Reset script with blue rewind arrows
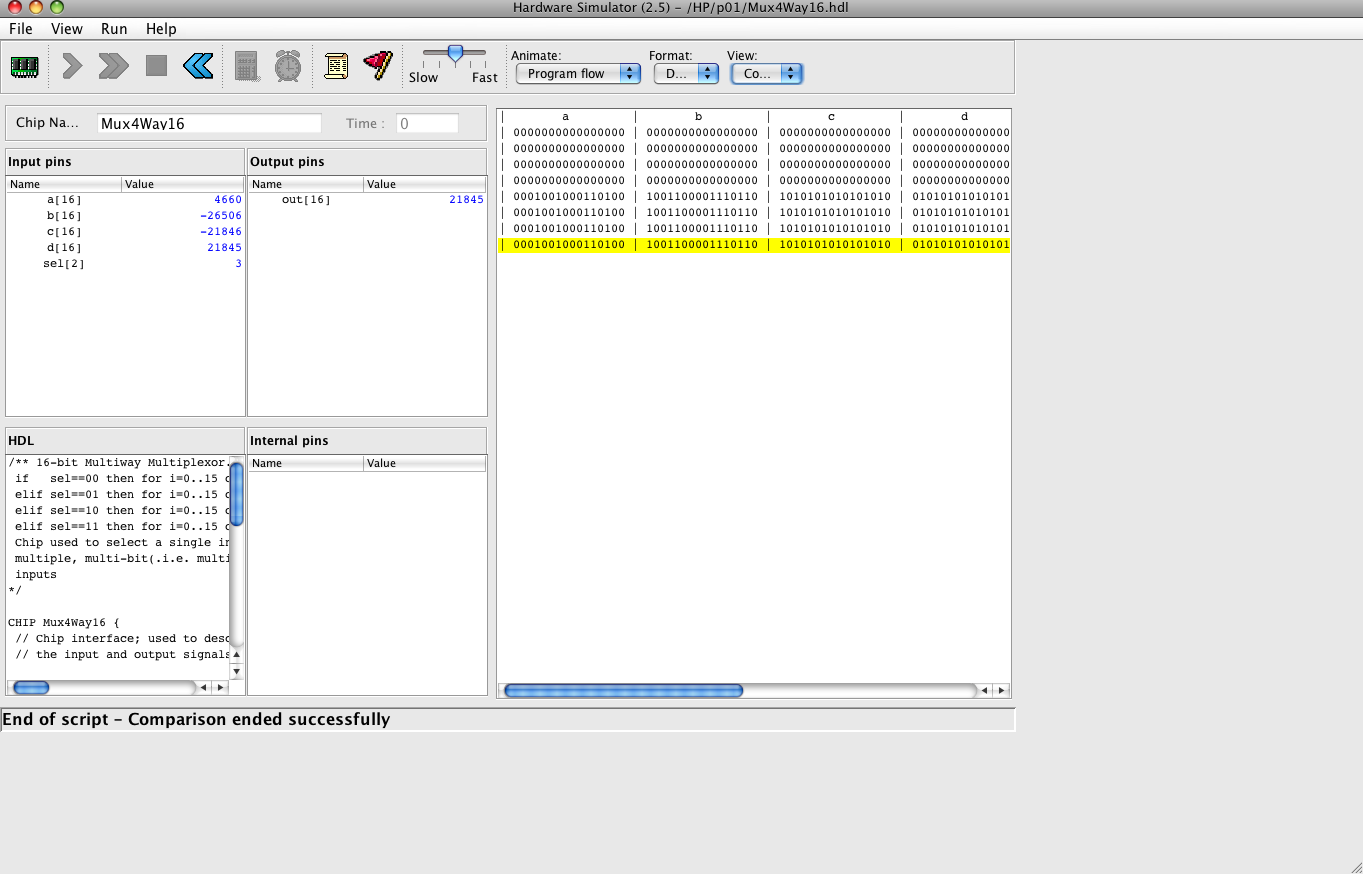This screenshot has width=1363, height=874. [x=198, y=67]
